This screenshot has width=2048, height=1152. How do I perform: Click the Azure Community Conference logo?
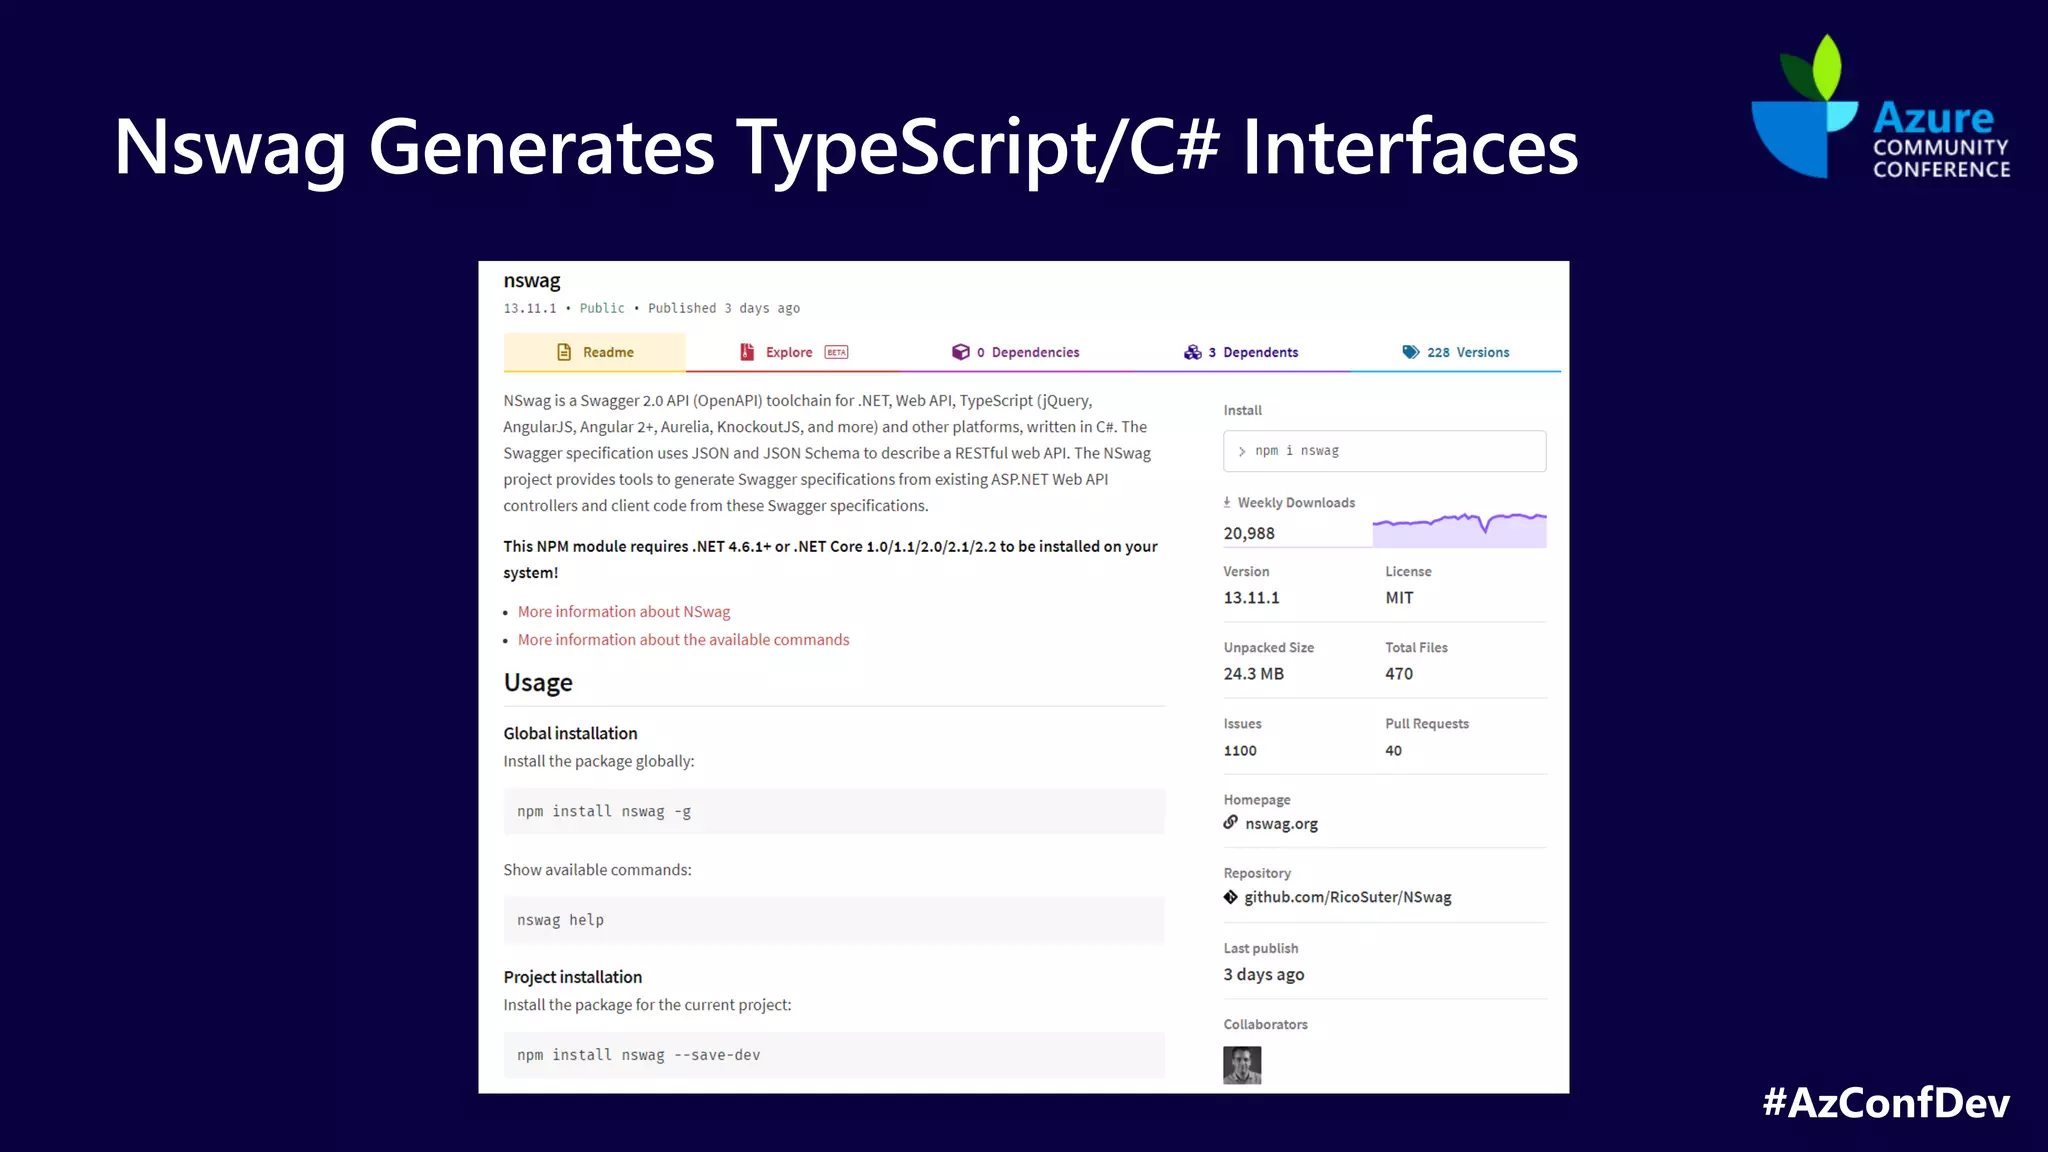point(1880,108)
